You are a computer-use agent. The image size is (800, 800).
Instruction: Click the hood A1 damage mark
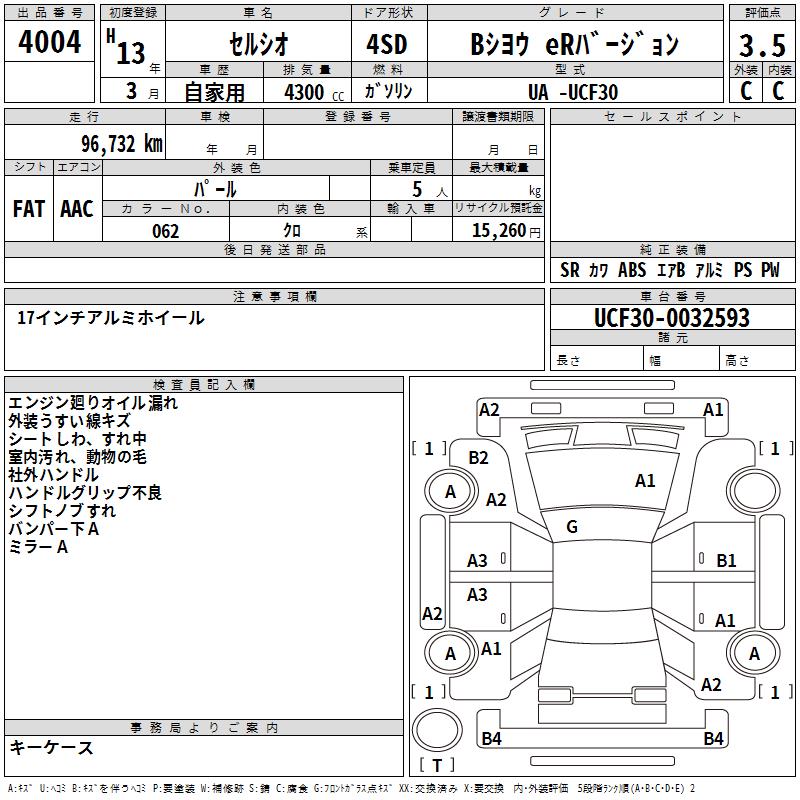pyautogui.click(x=645, y=481)
